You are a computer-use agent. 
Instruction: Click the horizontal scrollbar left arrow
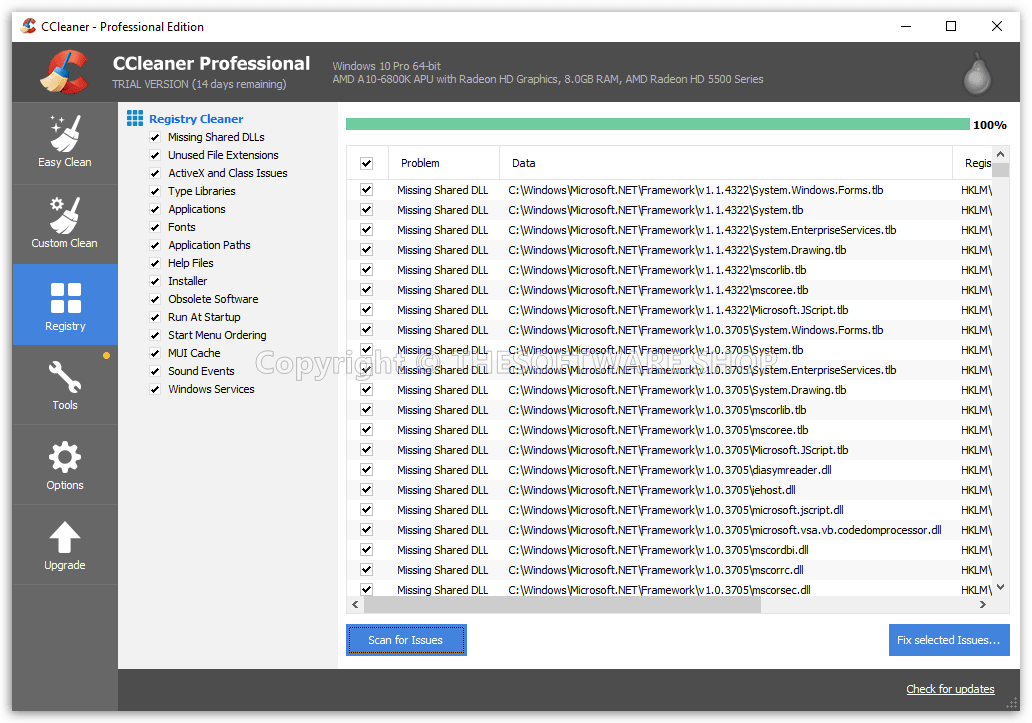[x=355, y=605]
